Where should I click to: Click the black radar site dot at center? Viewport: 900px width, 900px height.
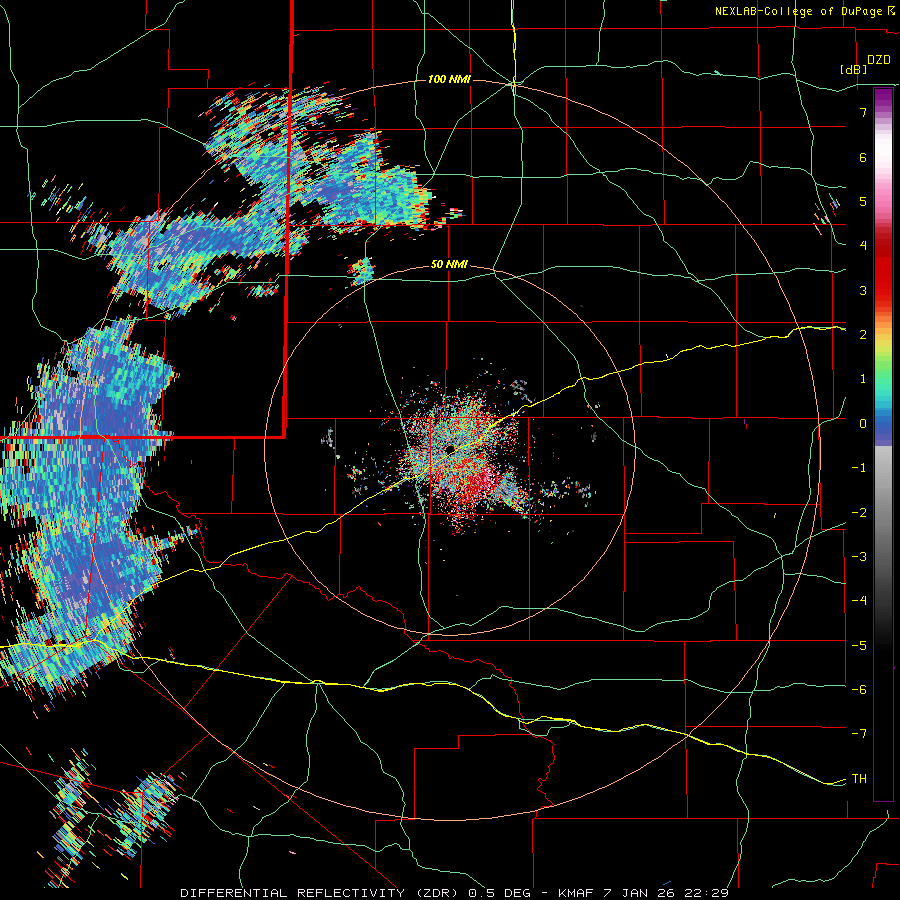click(450, 449)
